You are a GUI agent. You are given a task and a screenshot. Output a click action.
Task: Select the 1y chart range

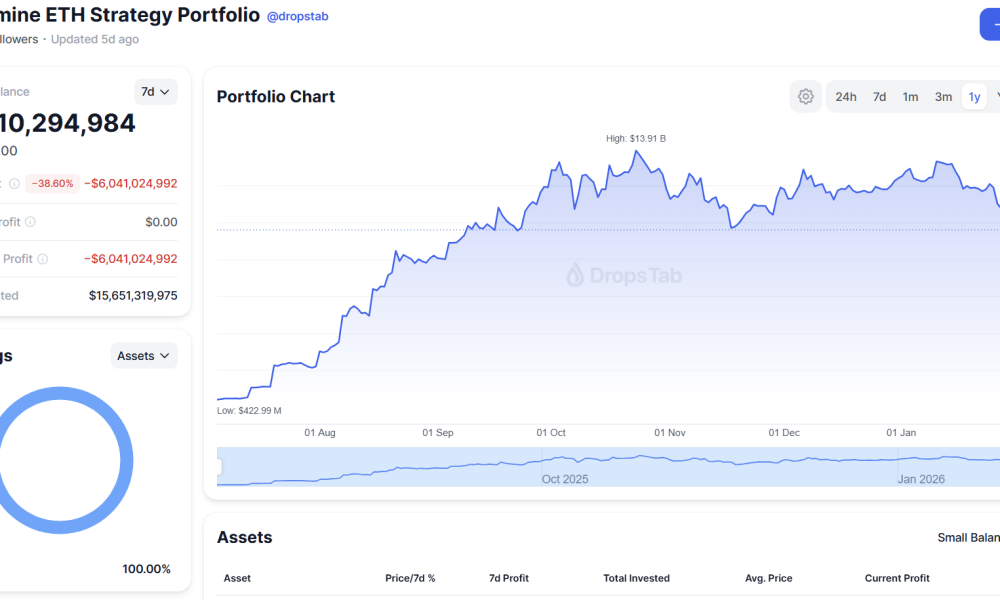click(974, 97)
